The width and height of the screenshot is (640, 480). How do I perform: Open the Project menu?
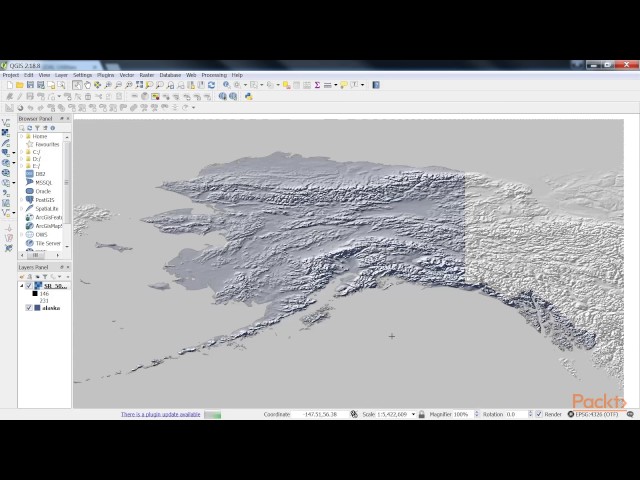pyautogui.click(x=11, y=75)
